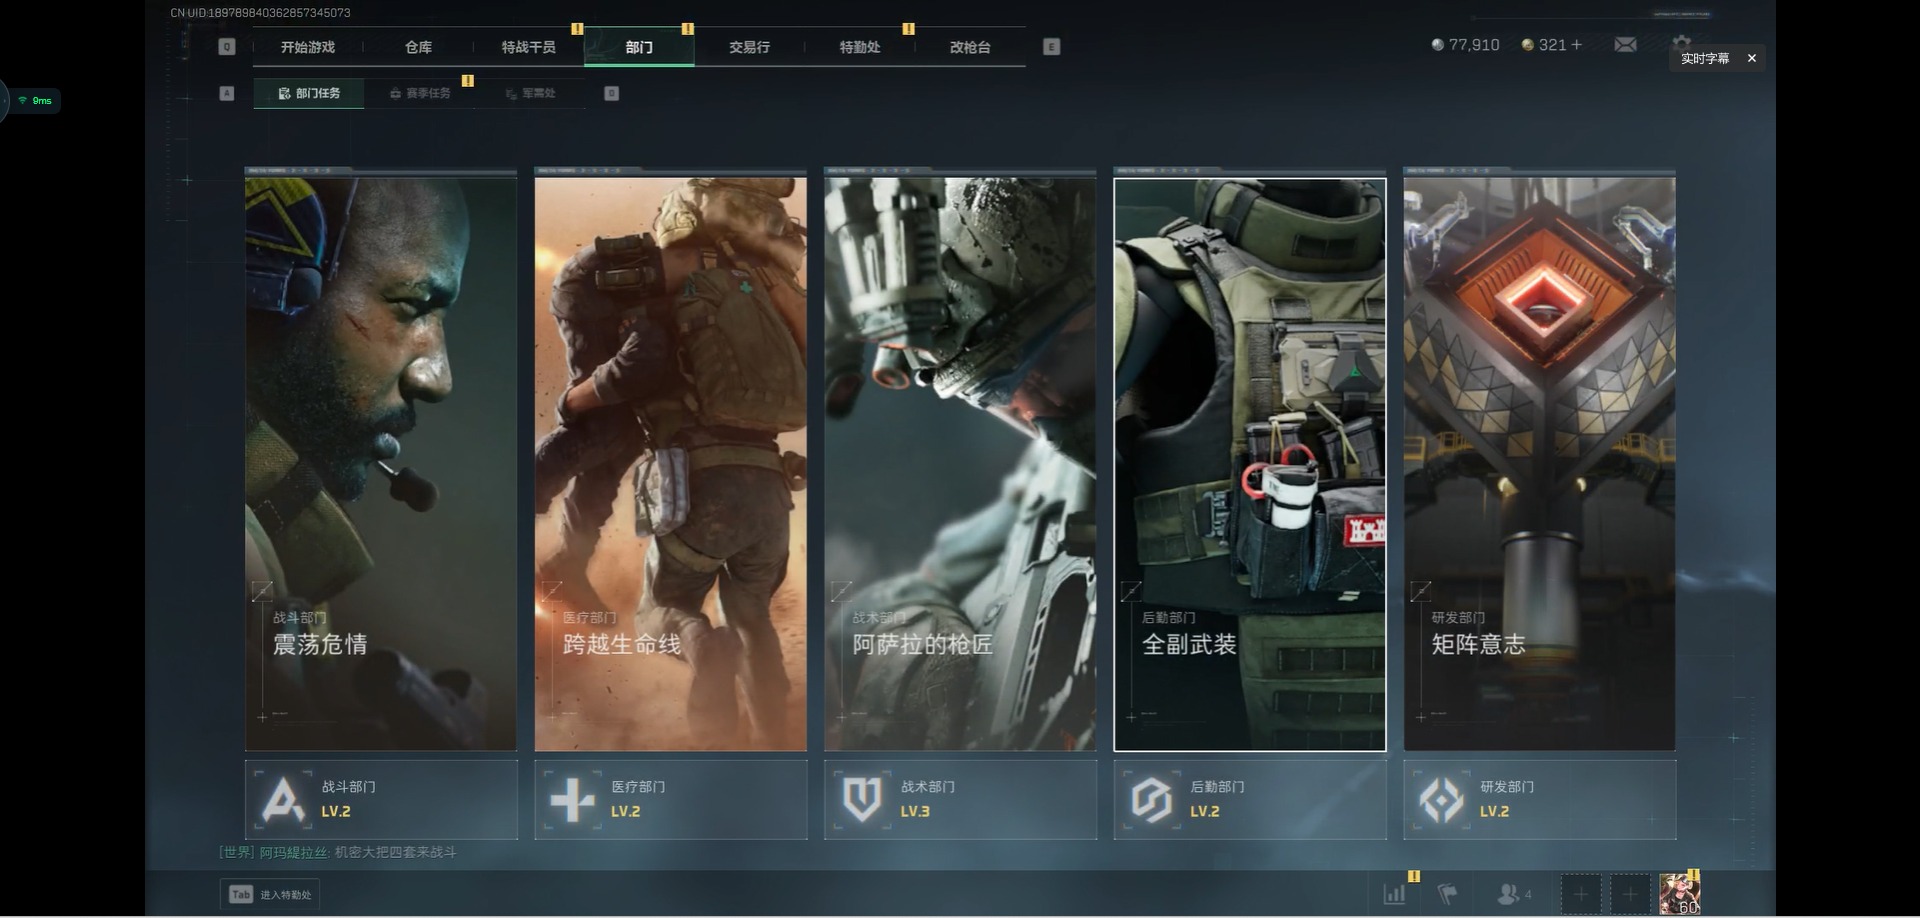Open the mail inbox envelope
Viewport: 1920px width, 918px height.
tap(1626, 45)
